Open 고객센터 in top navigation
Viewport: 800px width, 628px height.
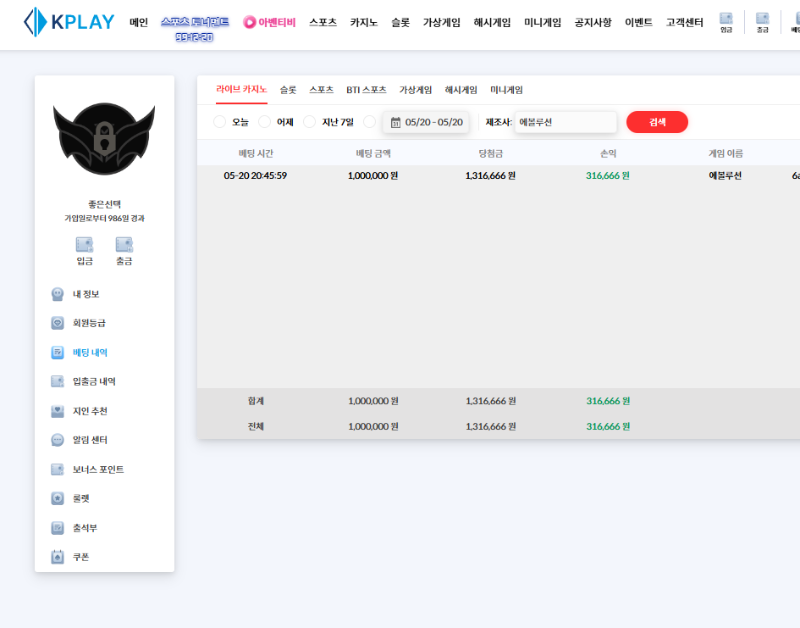[684, 22]
